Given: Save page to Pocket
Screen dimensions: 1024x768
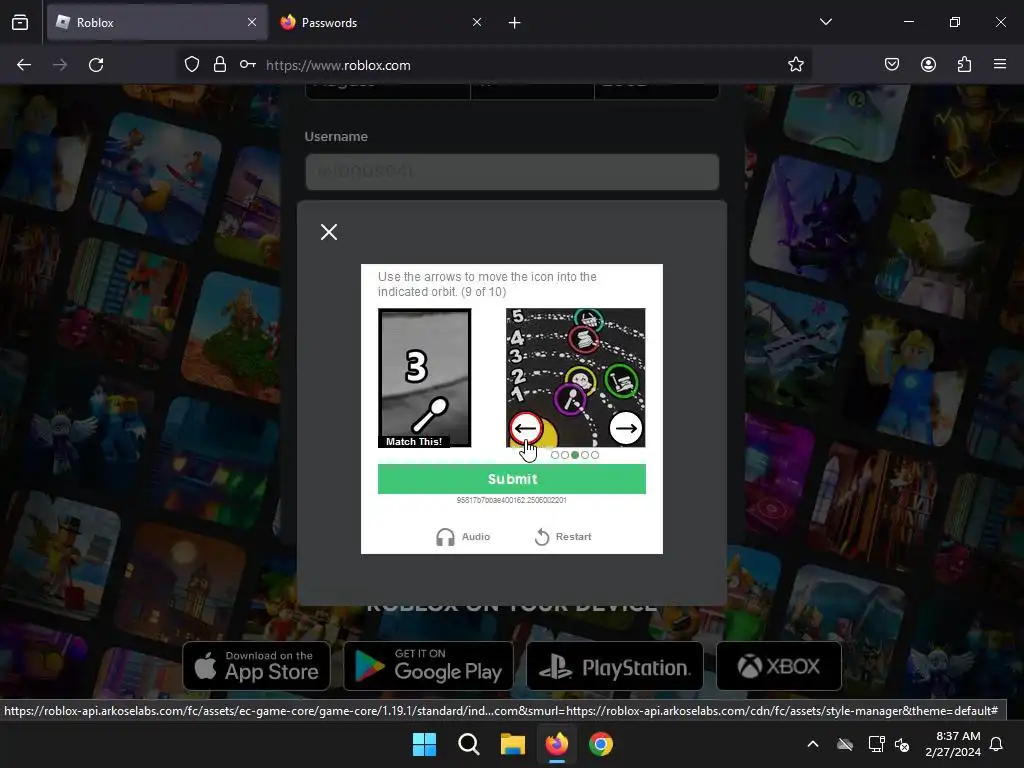Looking at the screenshot, I should click(892, 65).
